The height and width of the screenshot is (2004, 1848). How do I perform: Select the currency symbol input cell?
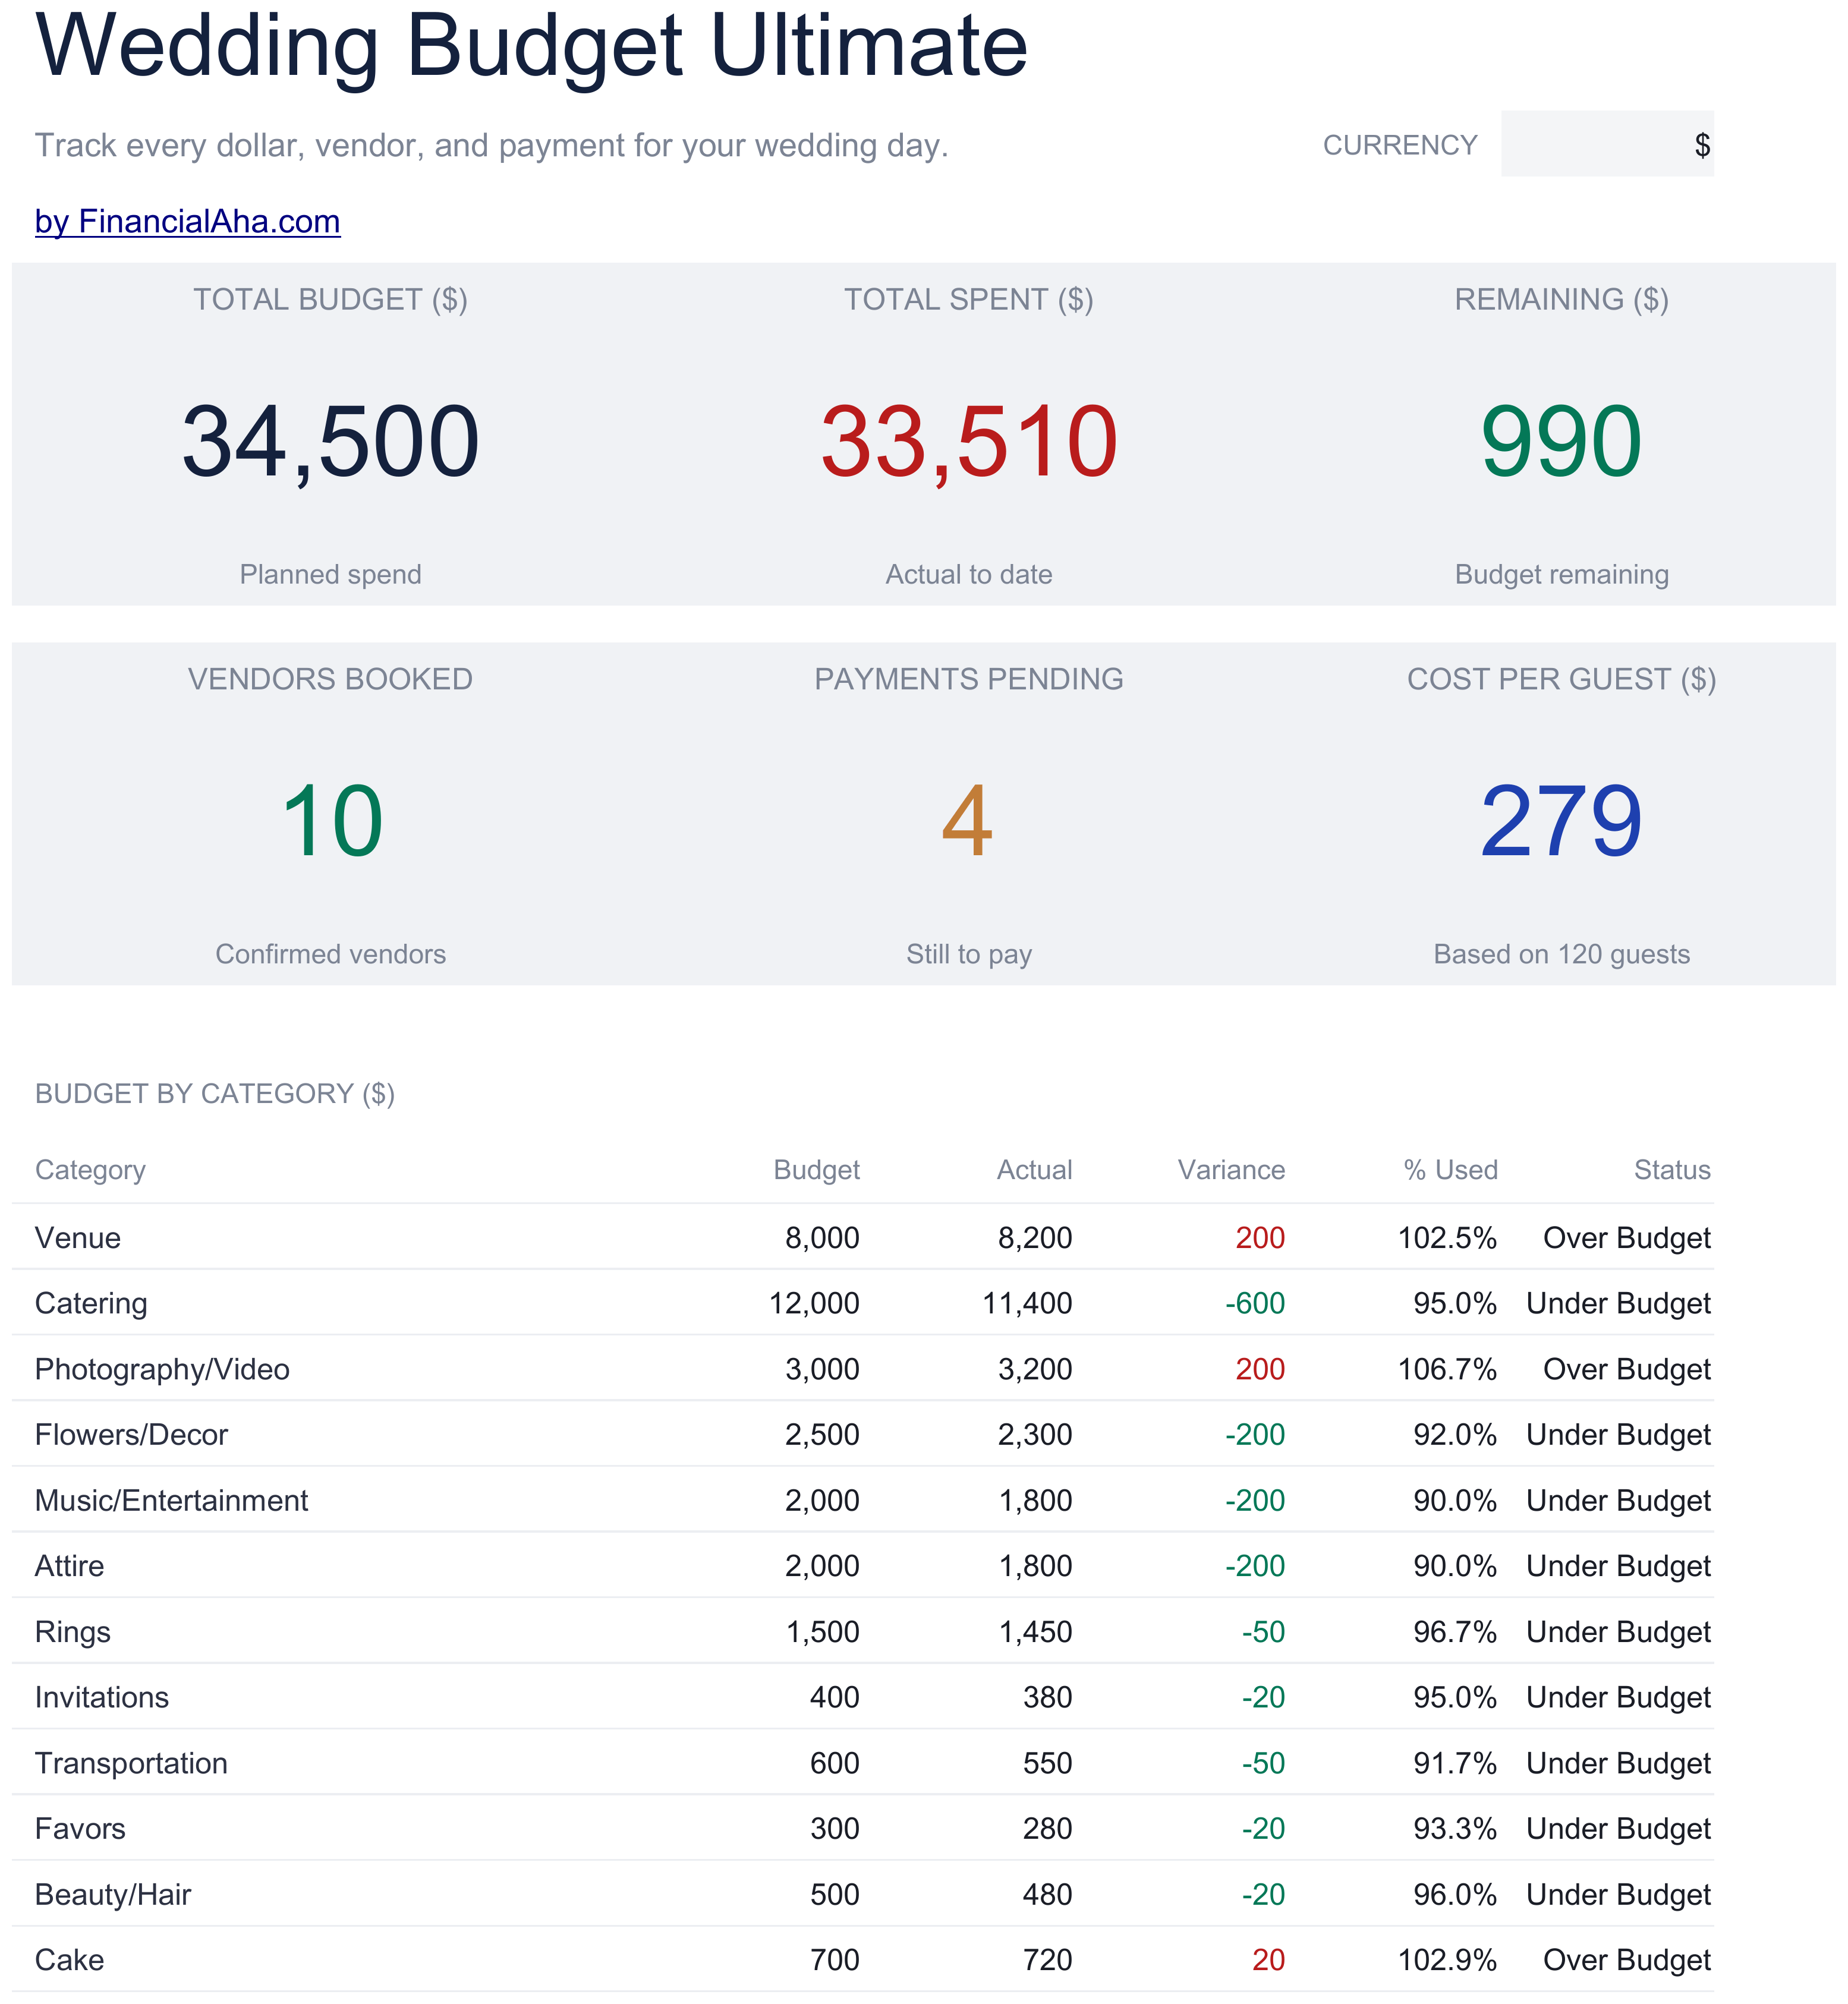[x=1606, y=144]
